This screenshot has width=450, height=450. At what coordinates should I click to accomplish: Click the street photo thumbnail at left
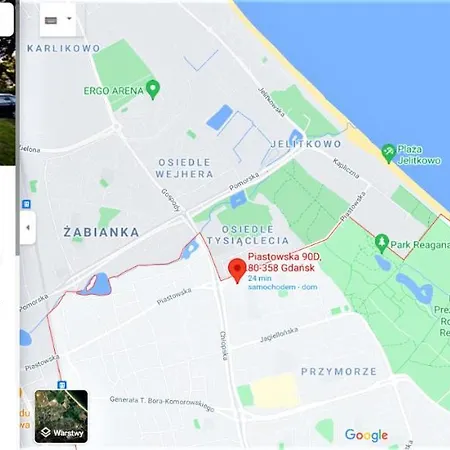coord(7,100)
